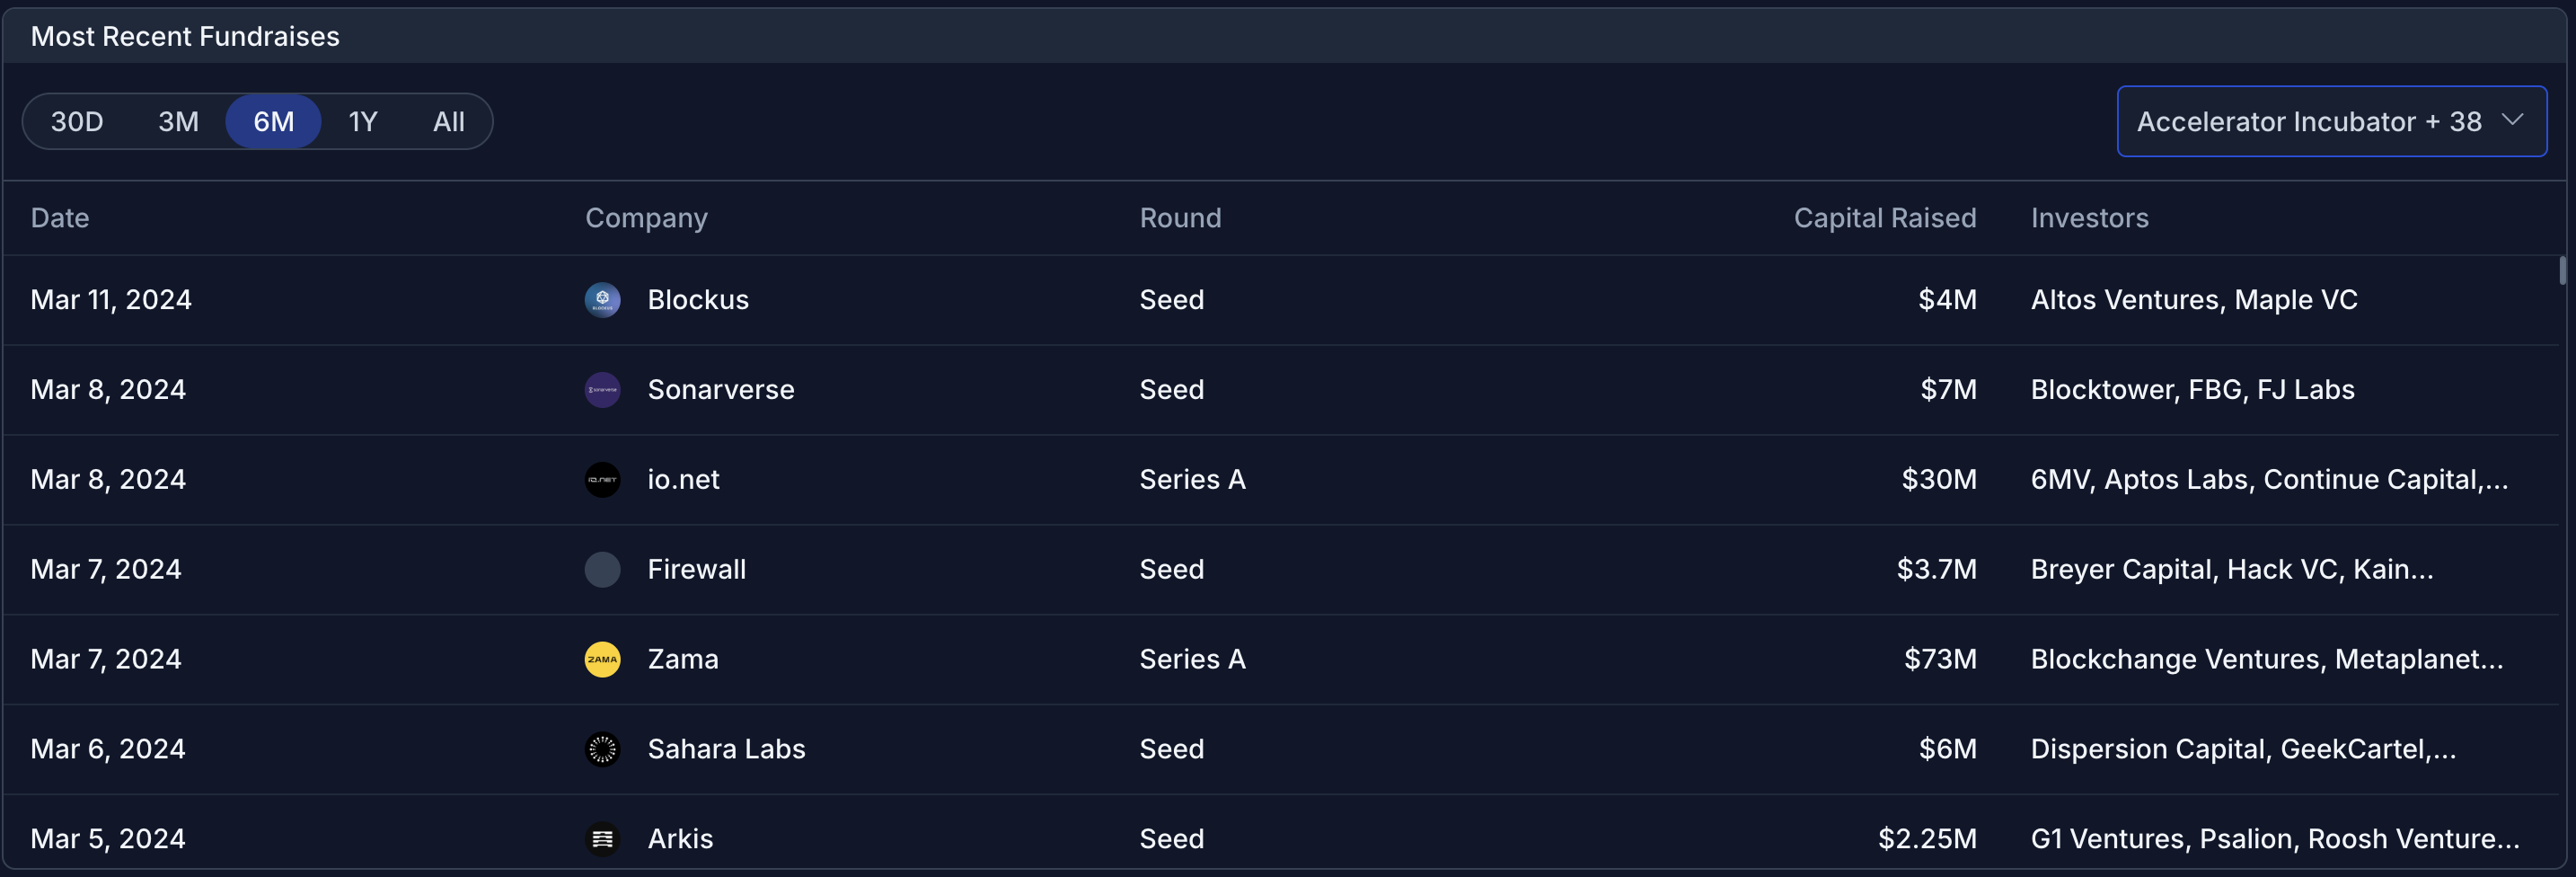Sort by the Capital Raised column header
2576x877 pixels.
1884,218
